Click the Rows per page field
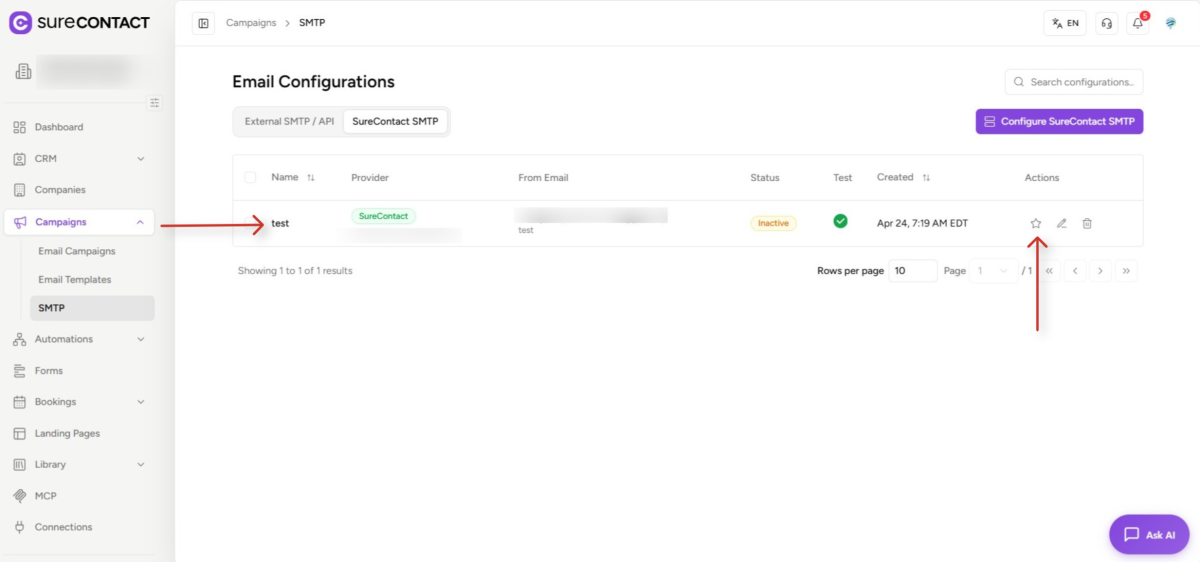 (913, 271)
